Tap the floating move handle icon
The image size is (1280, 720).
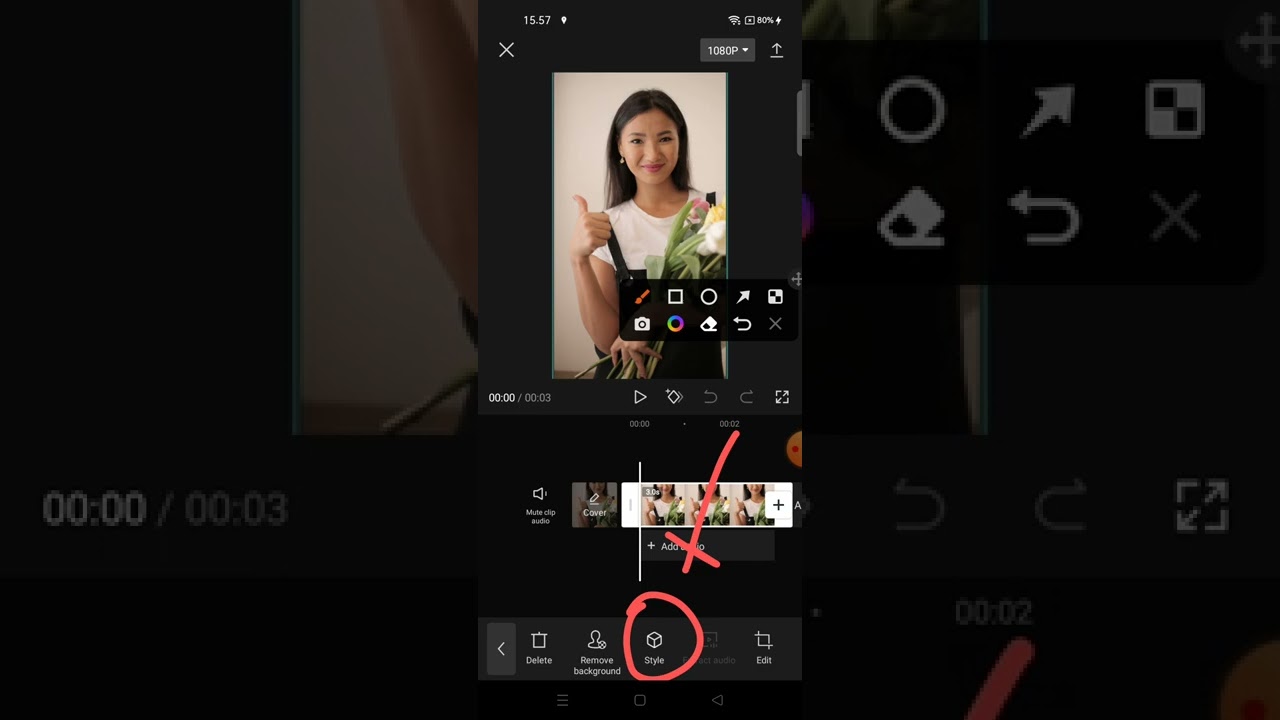[x=796, y=279]
